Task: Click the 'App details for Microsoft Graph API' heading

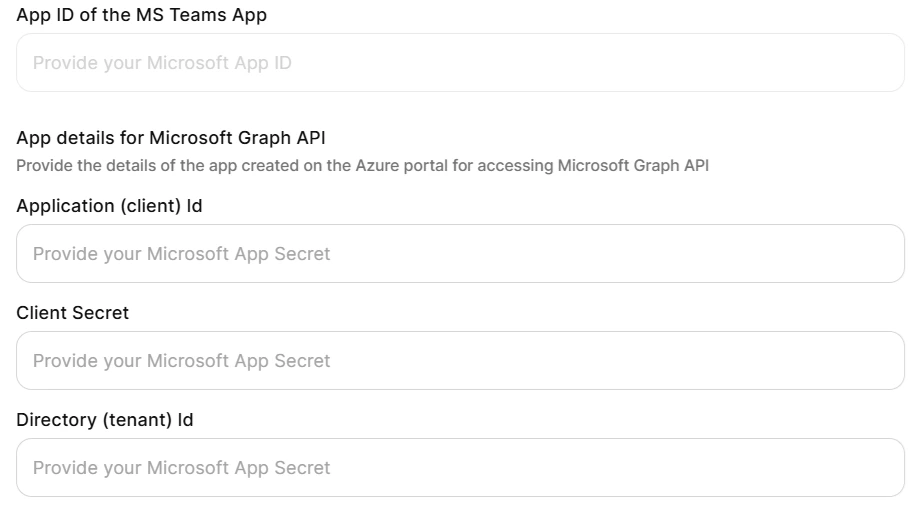Action: pyautogui.click(x=171, y=137)
